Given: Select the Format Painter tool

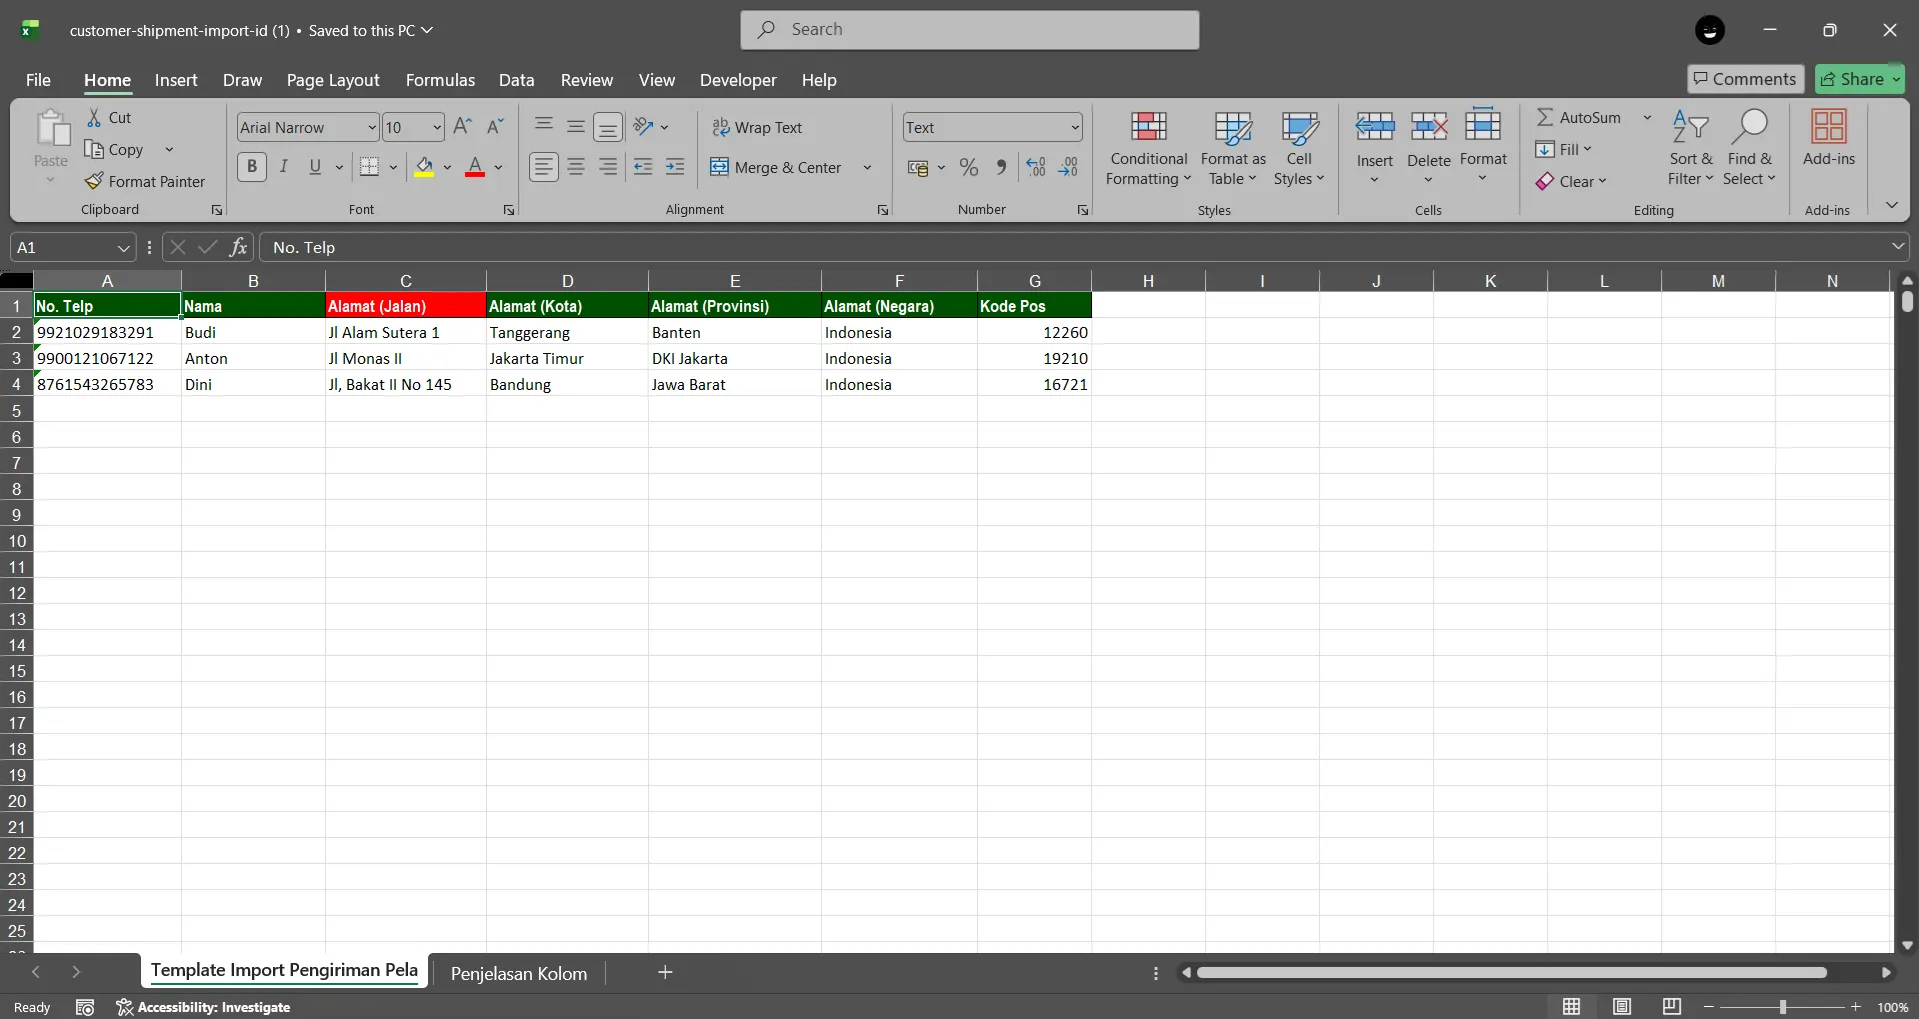Looking at the screenshot, I should point(146,181).
